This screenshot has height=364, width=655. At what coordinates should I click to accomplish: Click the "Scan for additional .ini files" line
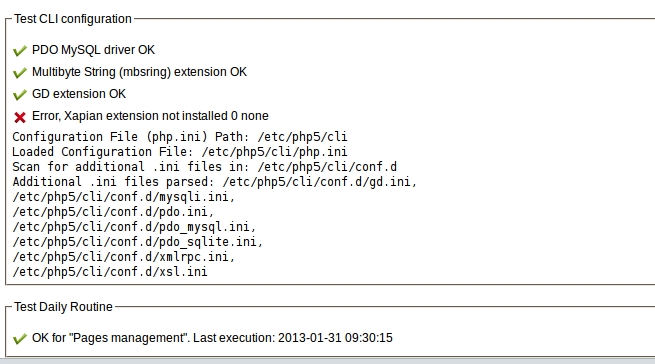click(204, 167)
